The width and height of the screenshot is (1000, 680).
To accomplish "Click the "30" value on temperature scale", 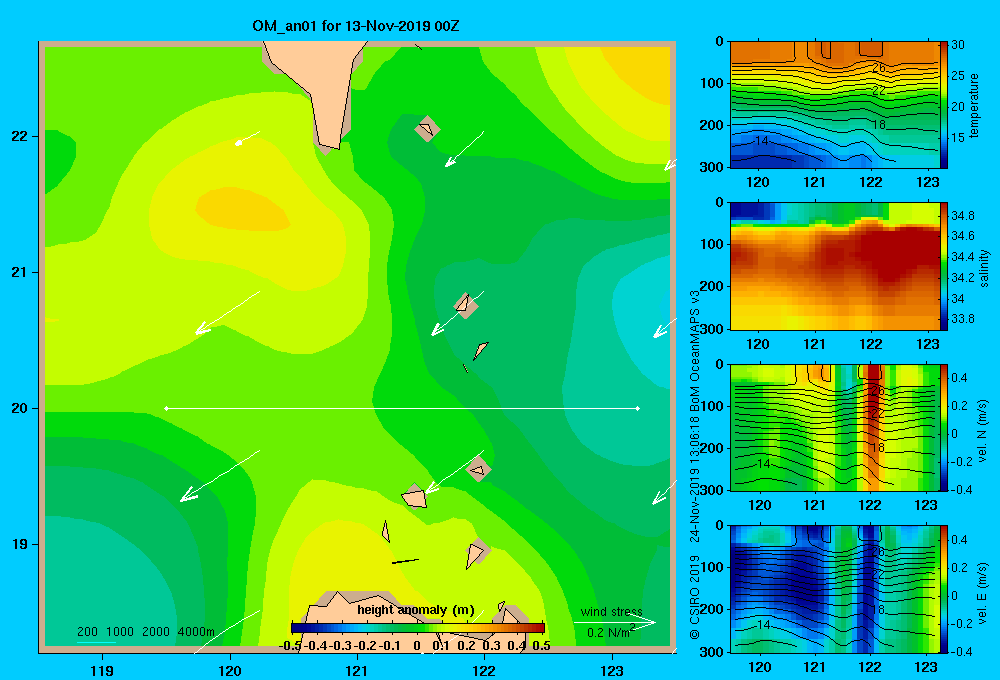I will (x=958, y=45).
